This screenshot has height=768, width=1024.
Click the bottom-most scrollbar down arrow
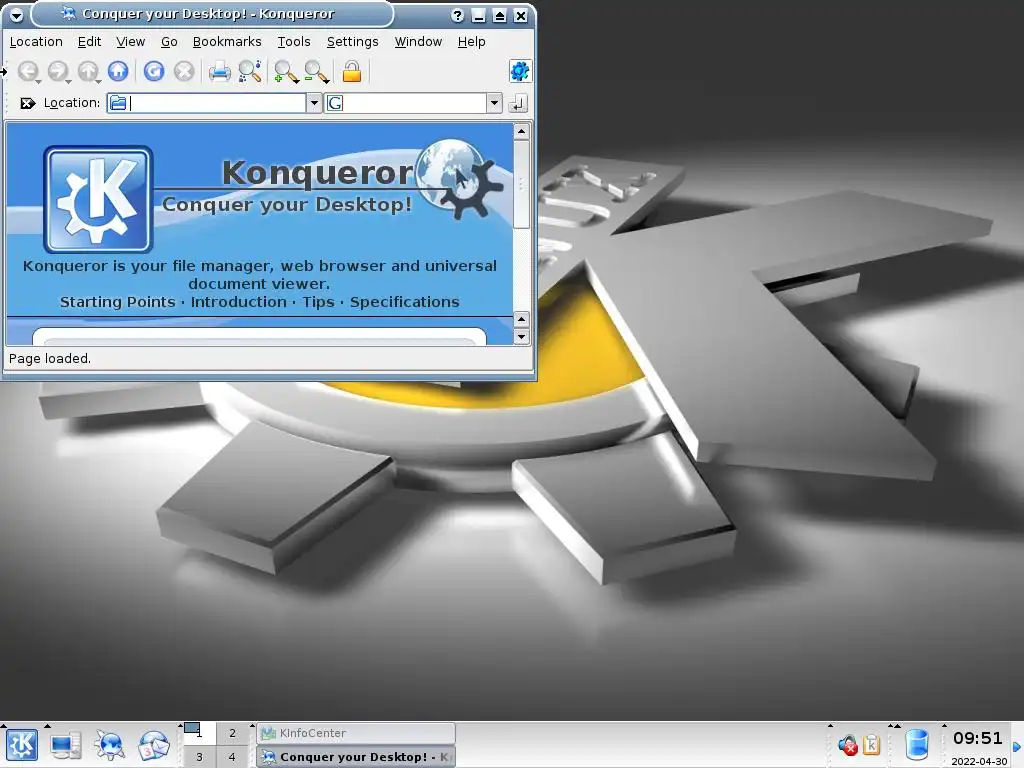tap(521, 337)
